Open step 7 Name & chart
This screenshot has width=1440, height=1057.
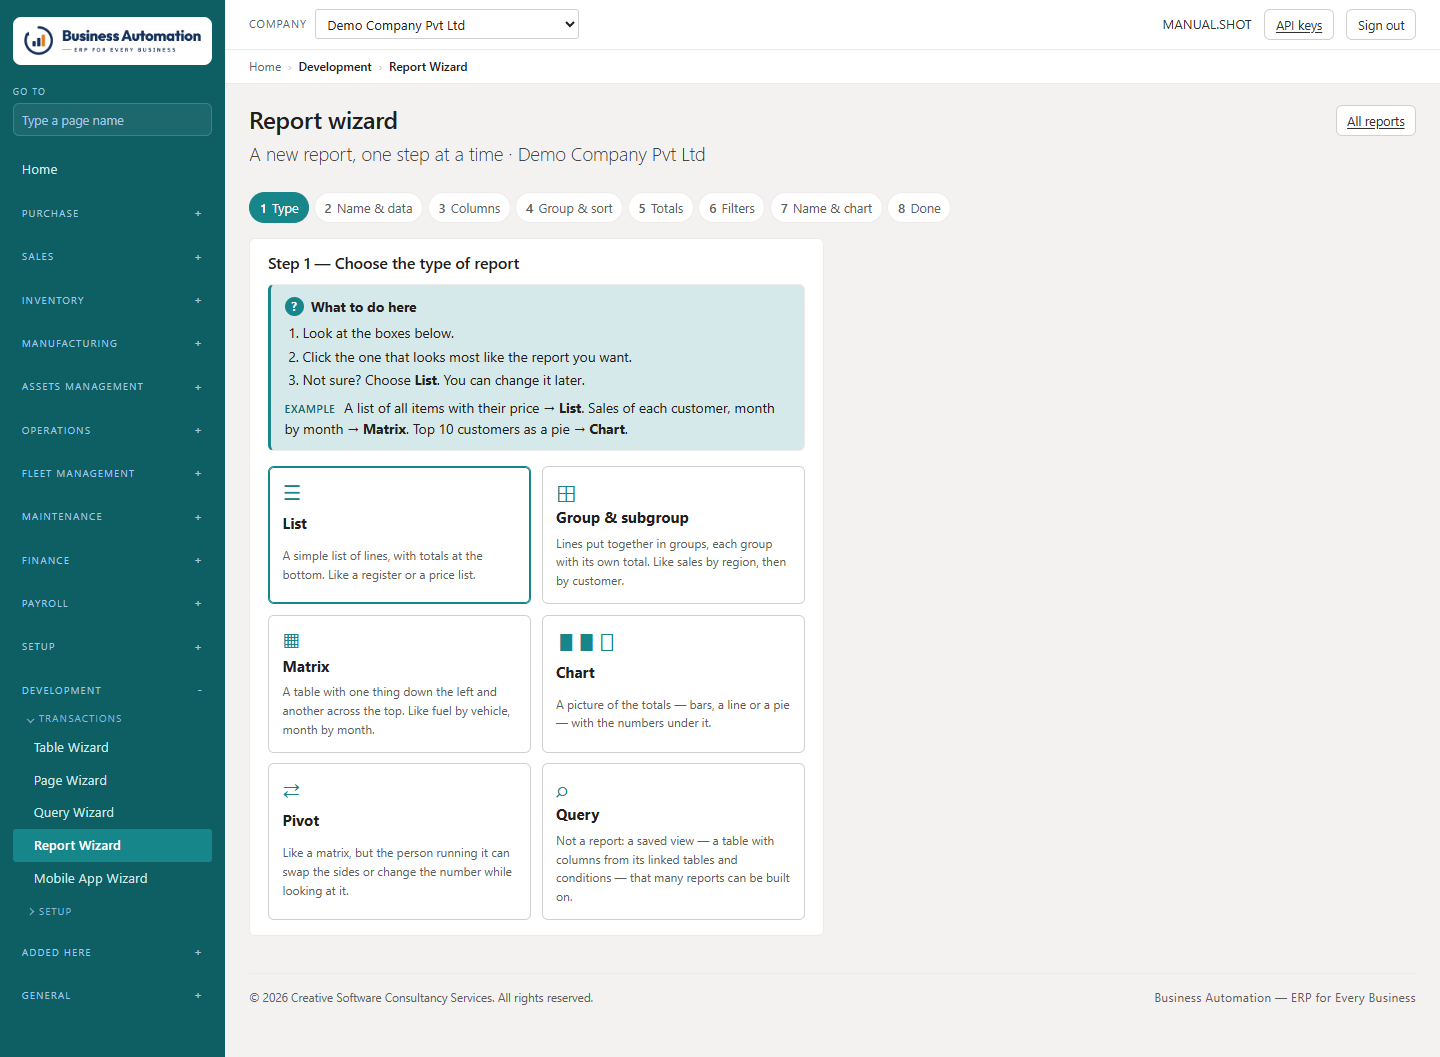(x=826, y=208)
